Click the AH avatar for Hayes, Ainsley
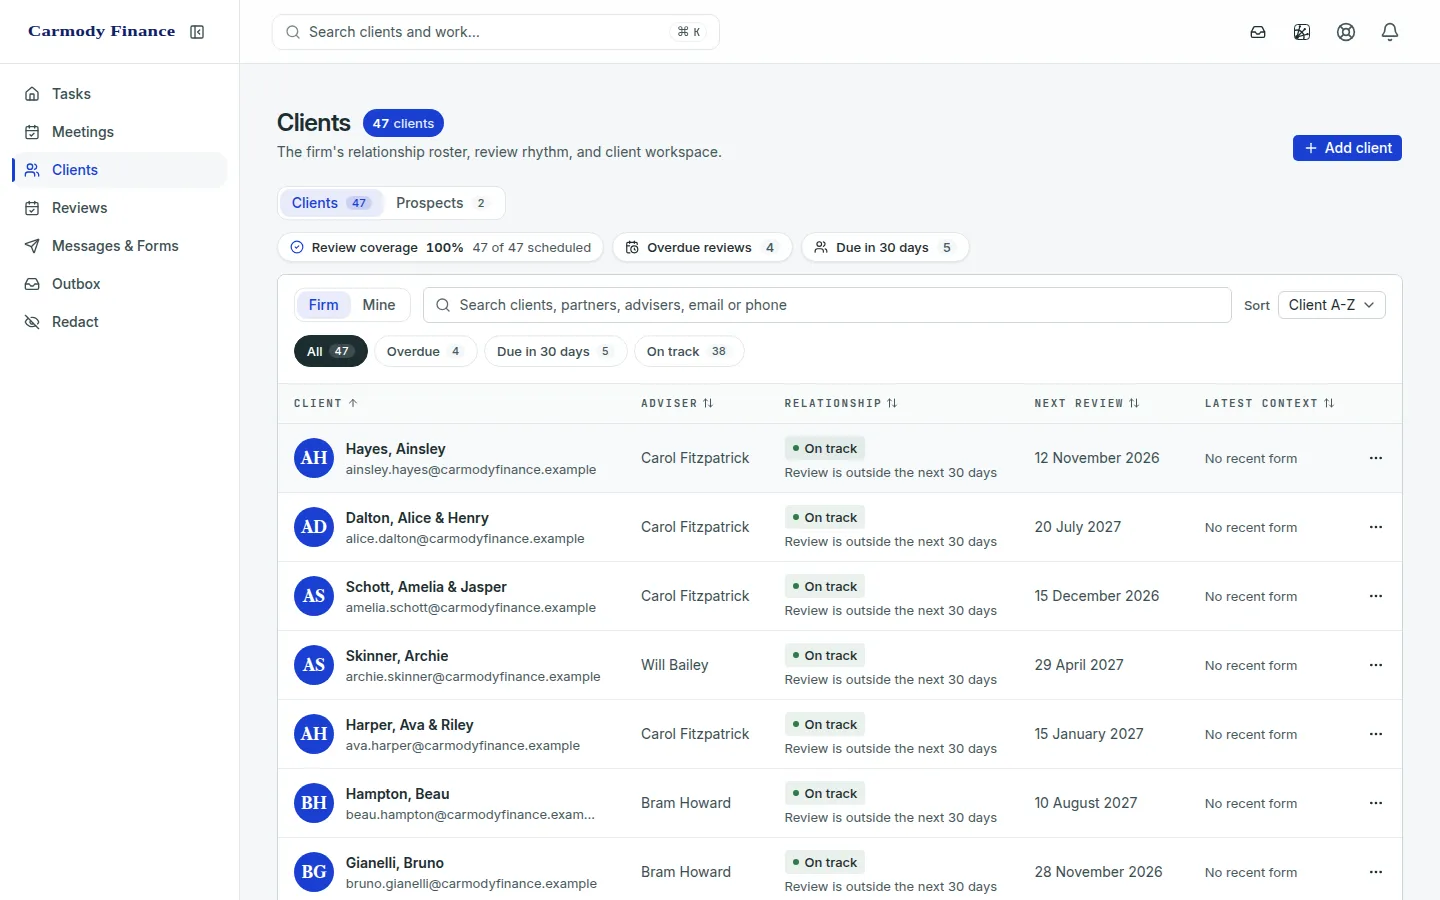The width and height of the screenshot is (1440, 900). pos(314,458)
